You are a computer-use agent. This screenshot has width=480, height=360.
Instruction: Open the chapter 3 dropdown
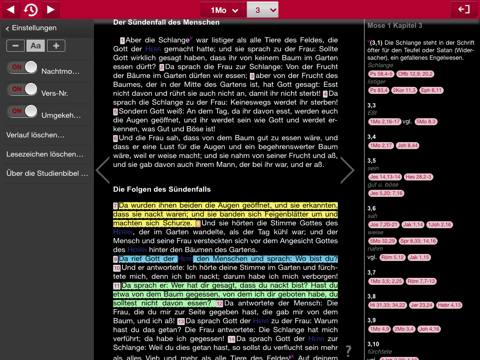[x=263, y=10]
